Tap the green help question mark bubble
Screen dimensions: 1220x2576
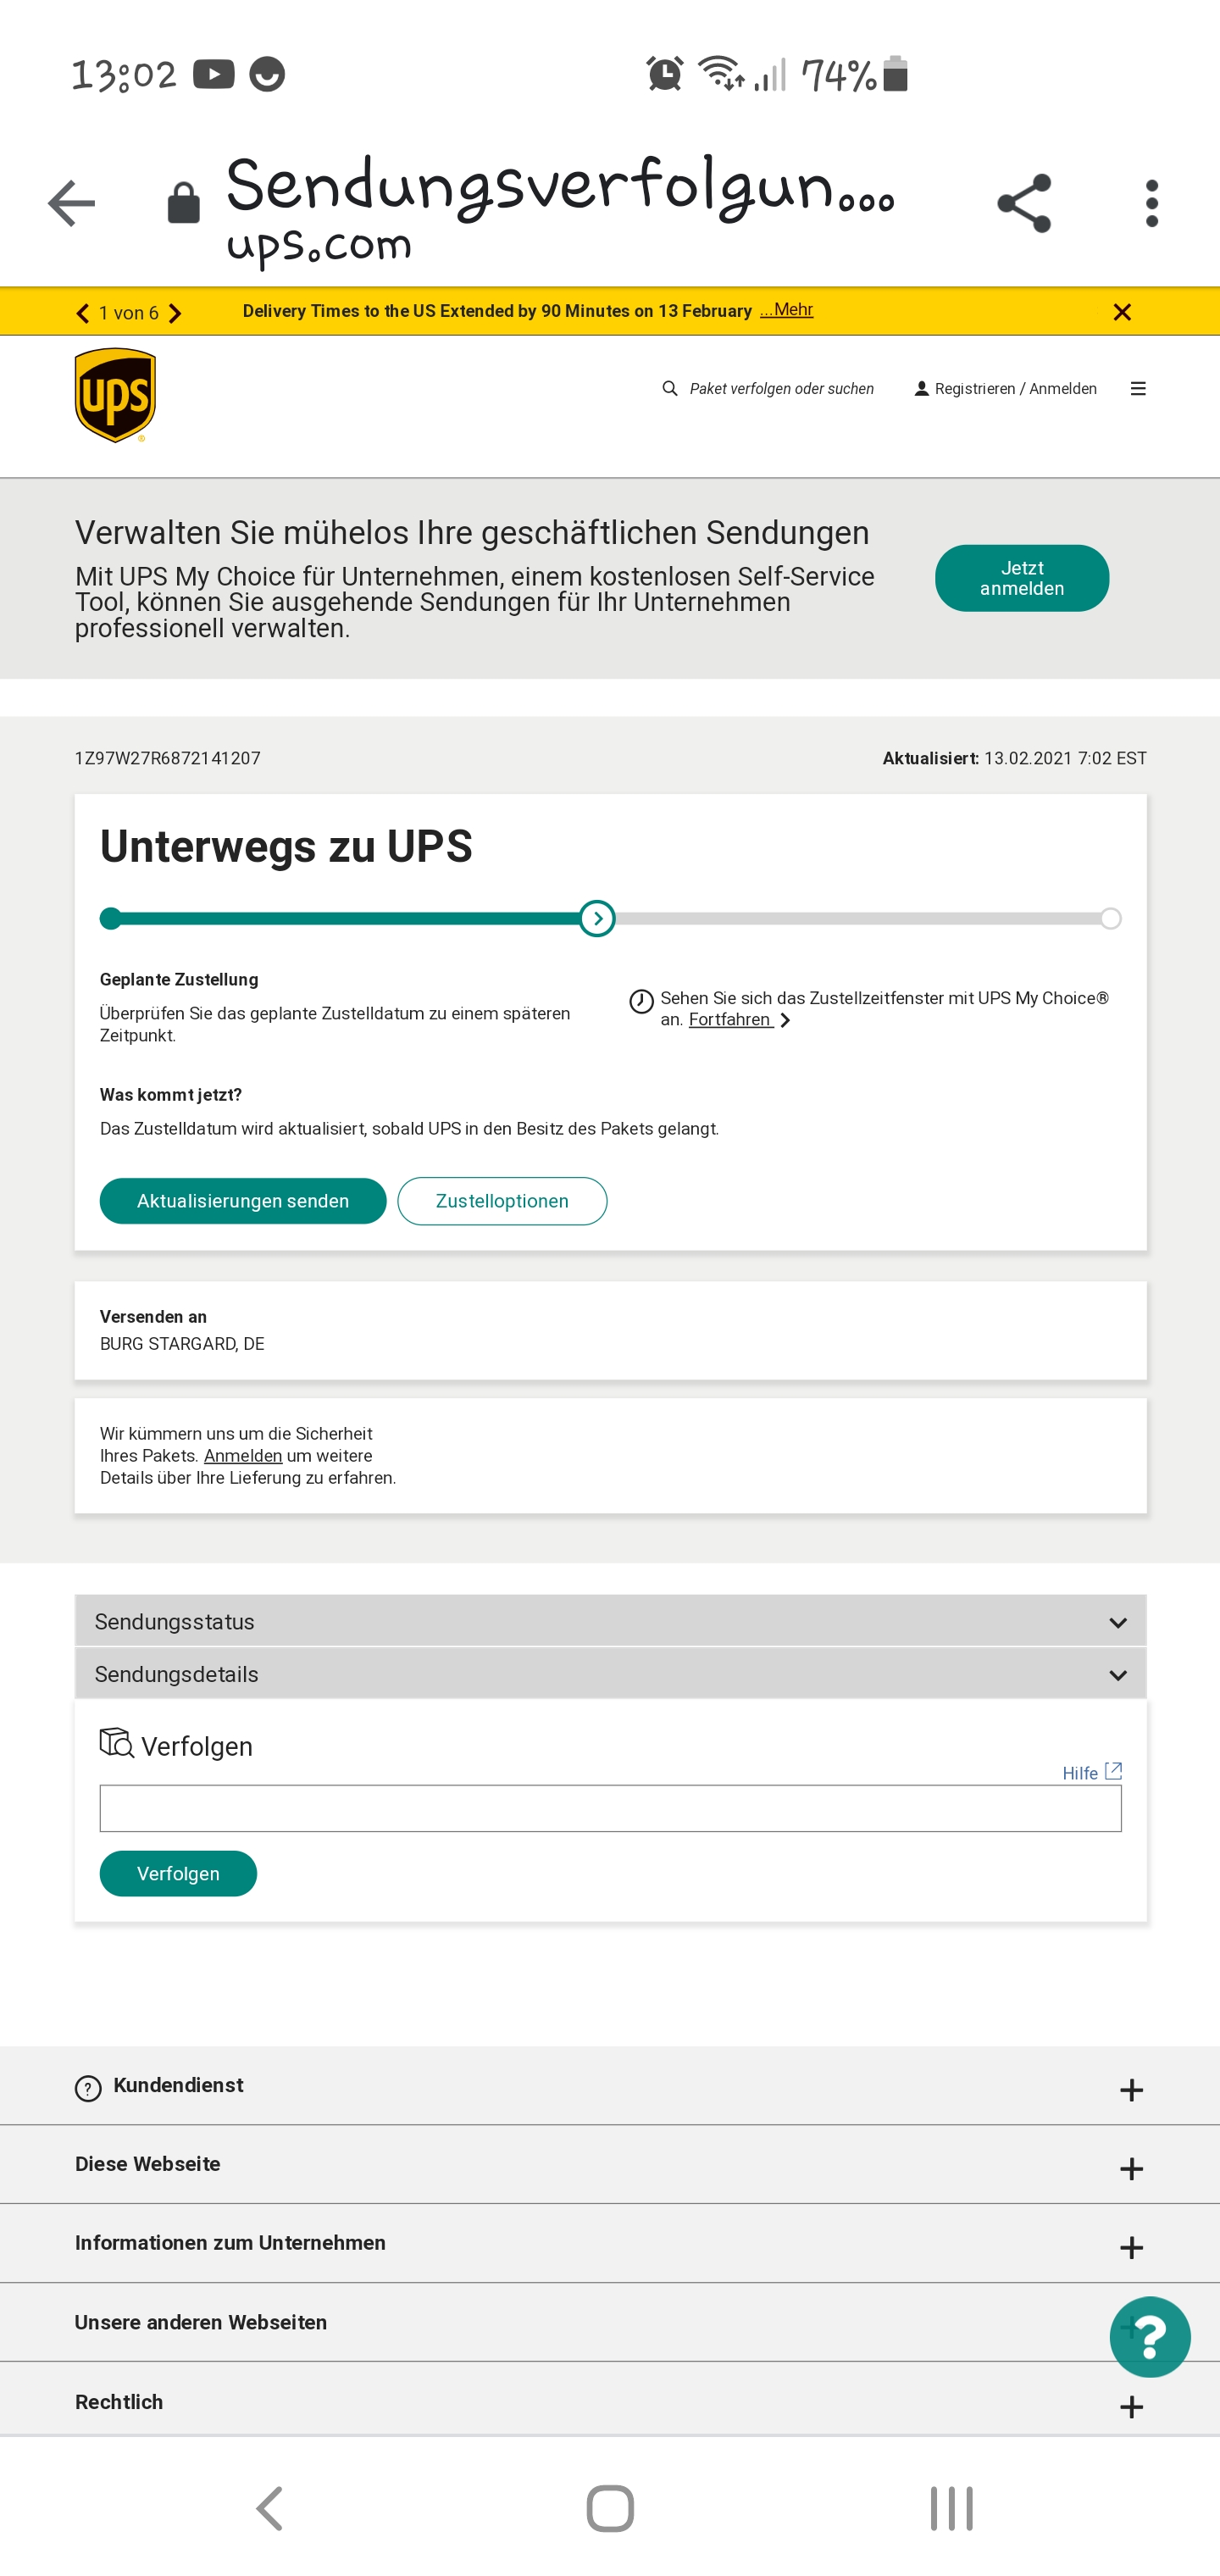click(1150, 2336)
